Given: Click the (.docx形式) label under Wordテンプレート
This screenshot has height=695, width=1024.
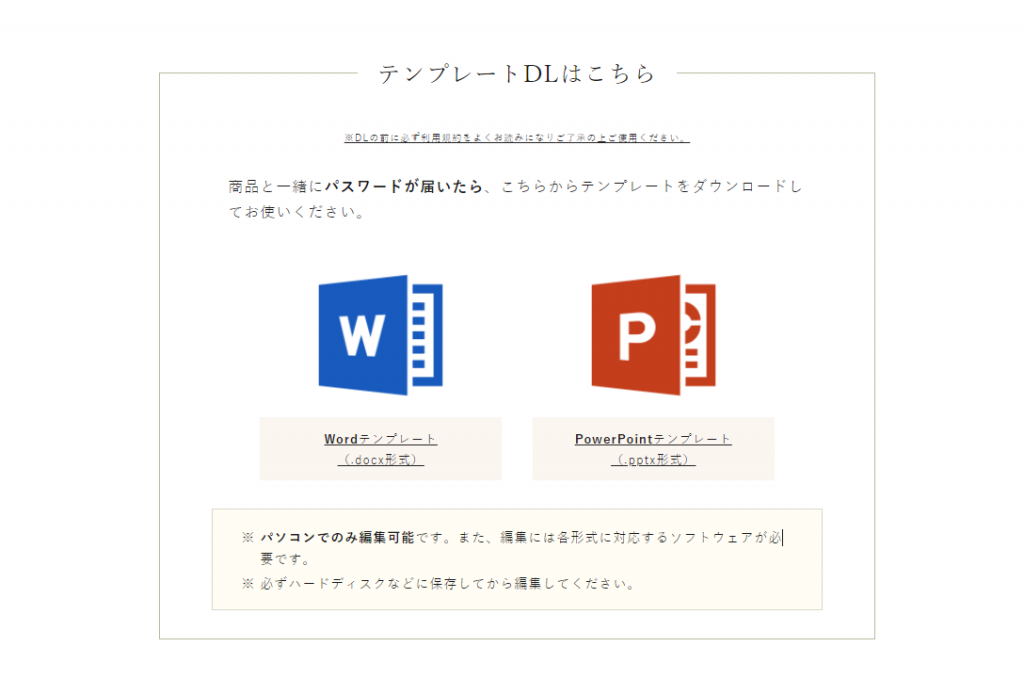Looking at the screenshot, I should click(380, 458).
